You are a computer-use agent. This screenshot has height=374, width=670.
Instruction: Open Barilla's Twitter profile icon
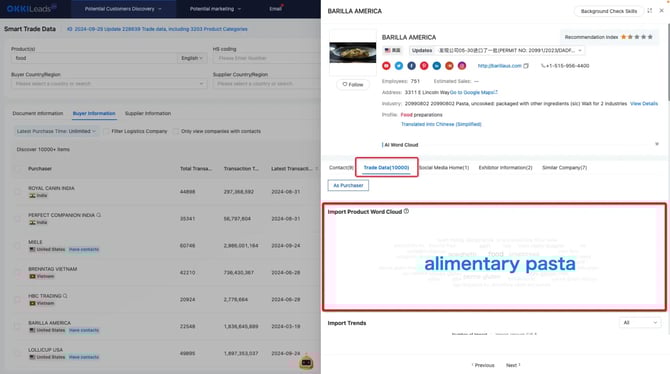[399, 66]
